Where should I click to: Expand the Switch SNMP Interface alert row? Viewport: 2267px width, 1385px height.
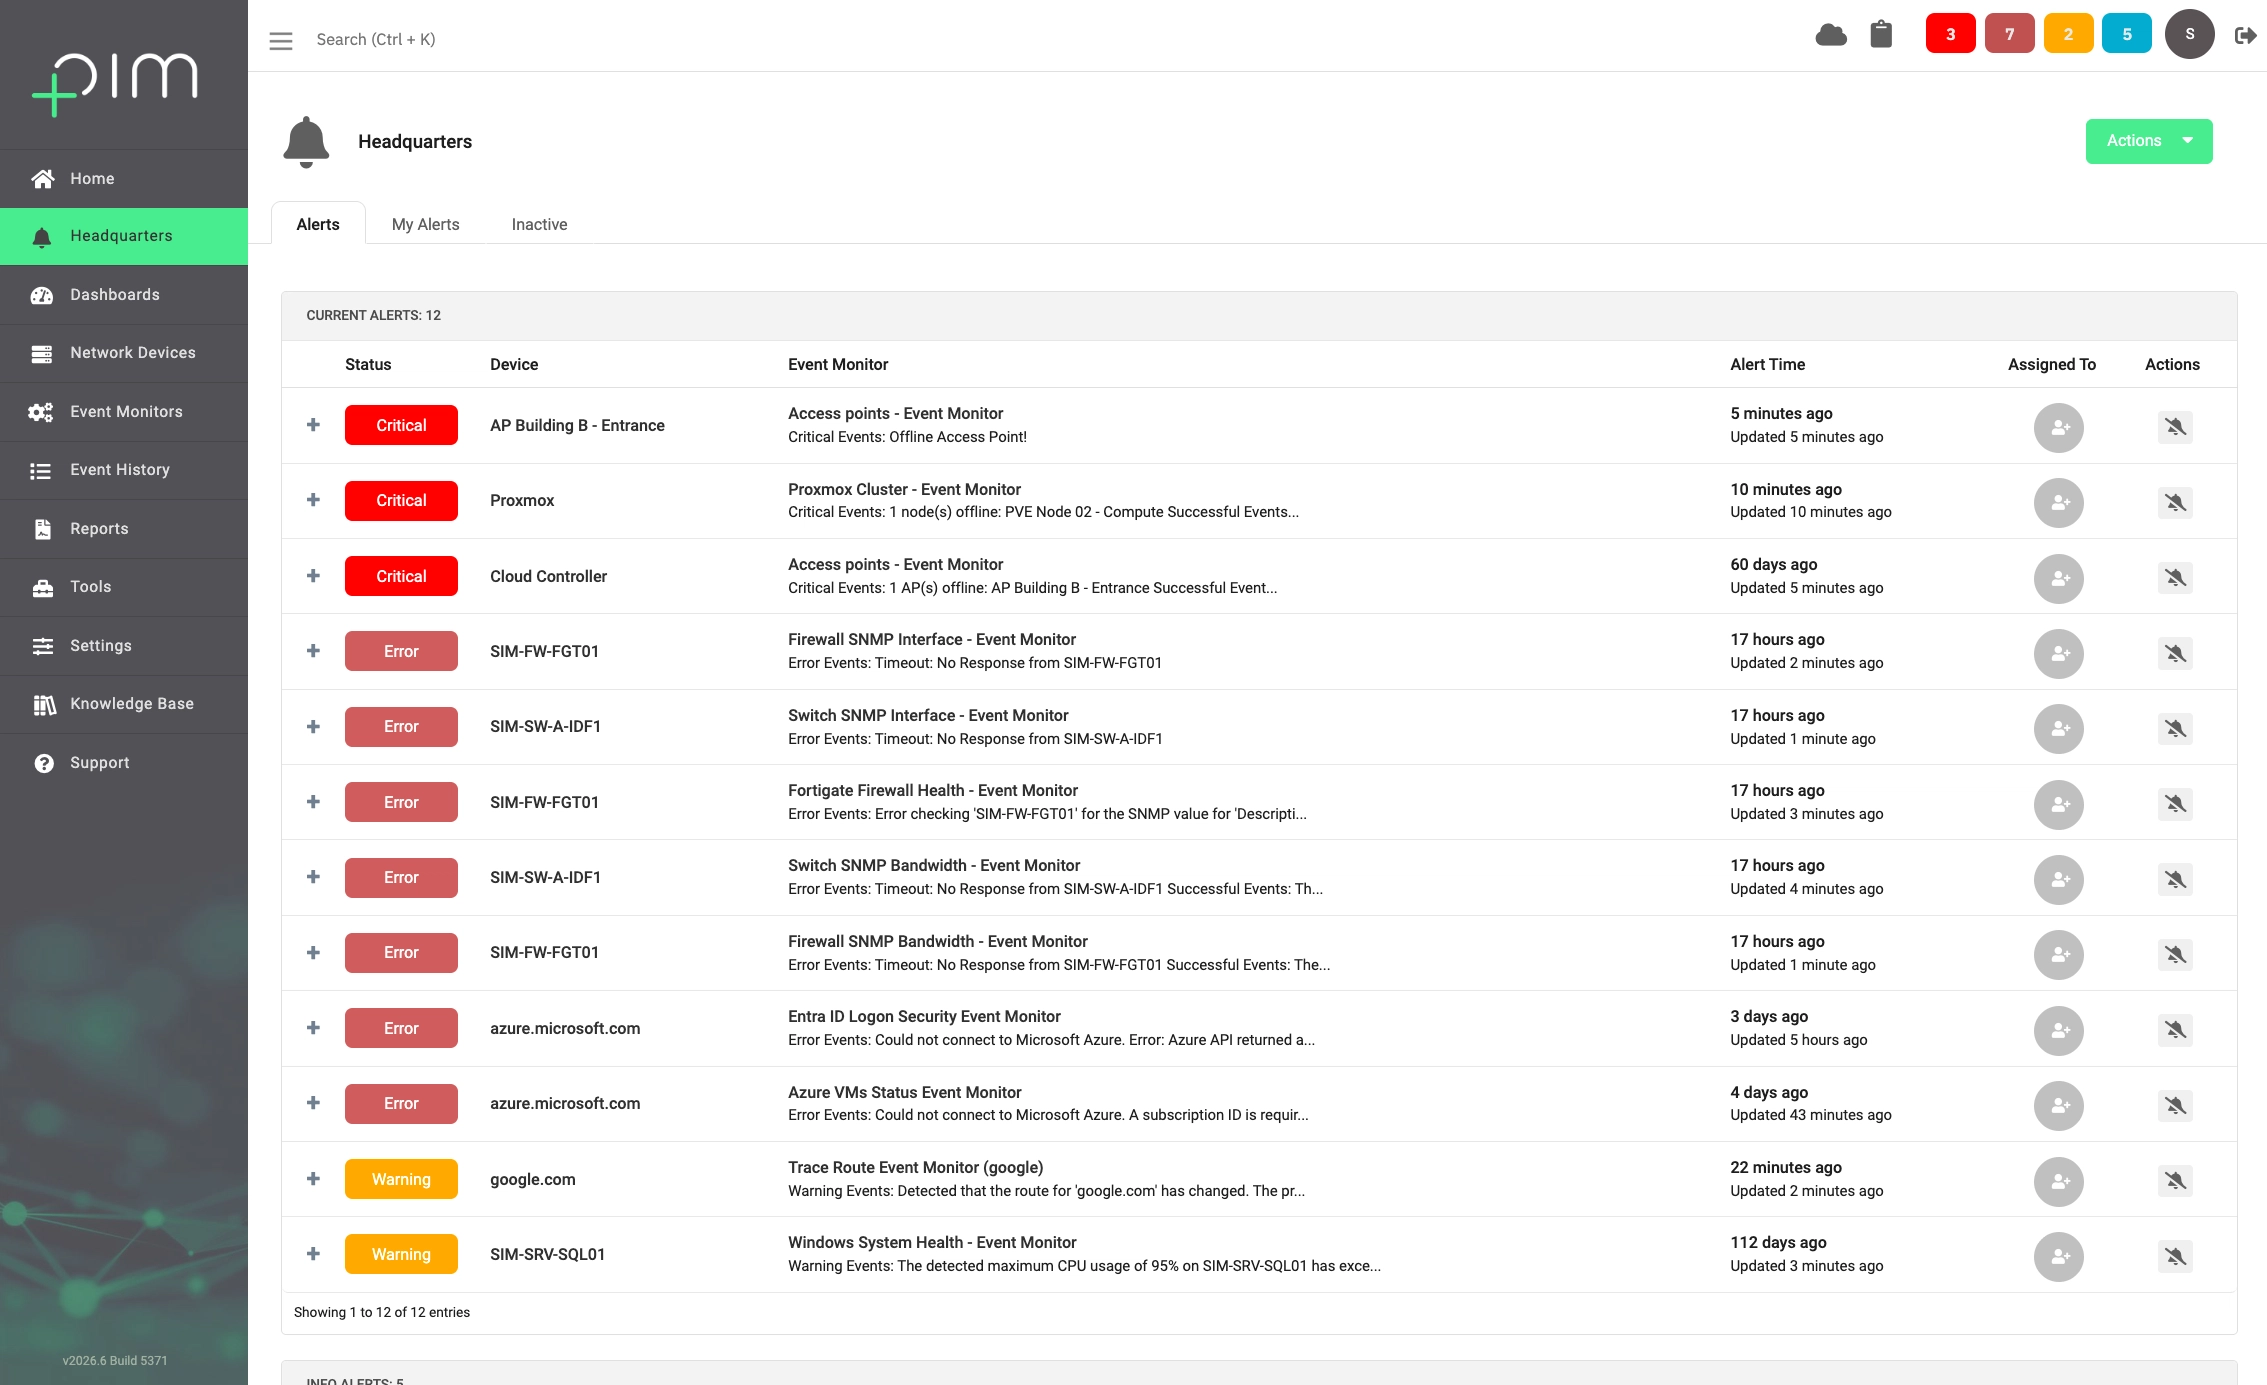[x=313, y=727]
